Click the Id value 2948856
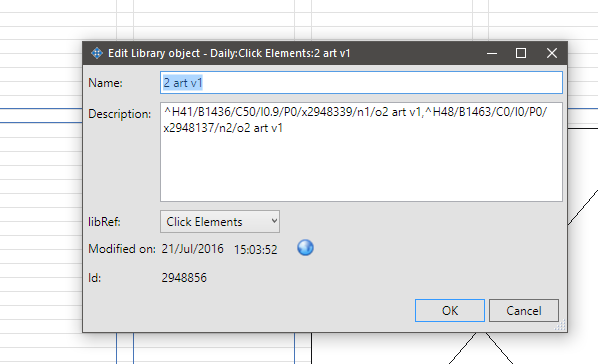The height and width of the screenshot is (364, 598). point(184,277)
